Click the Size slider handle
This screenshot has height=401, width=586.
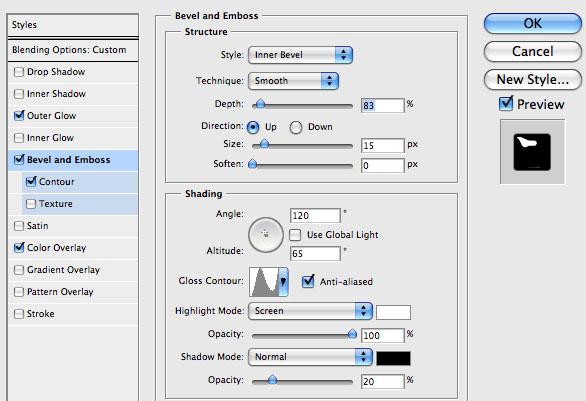pyautogui.click(x=264, y=144)
